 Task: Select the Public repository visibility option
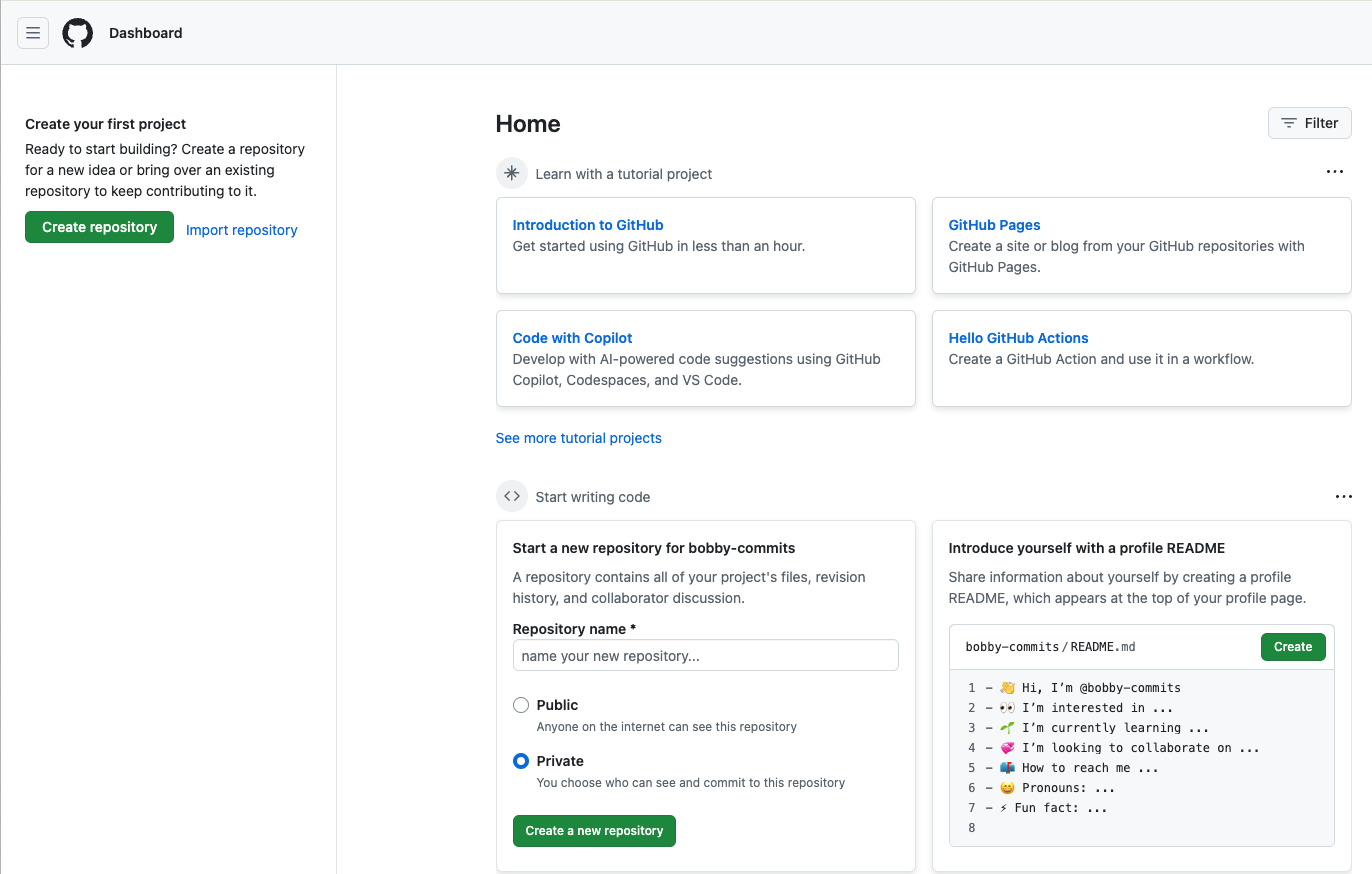pos(520,704)
